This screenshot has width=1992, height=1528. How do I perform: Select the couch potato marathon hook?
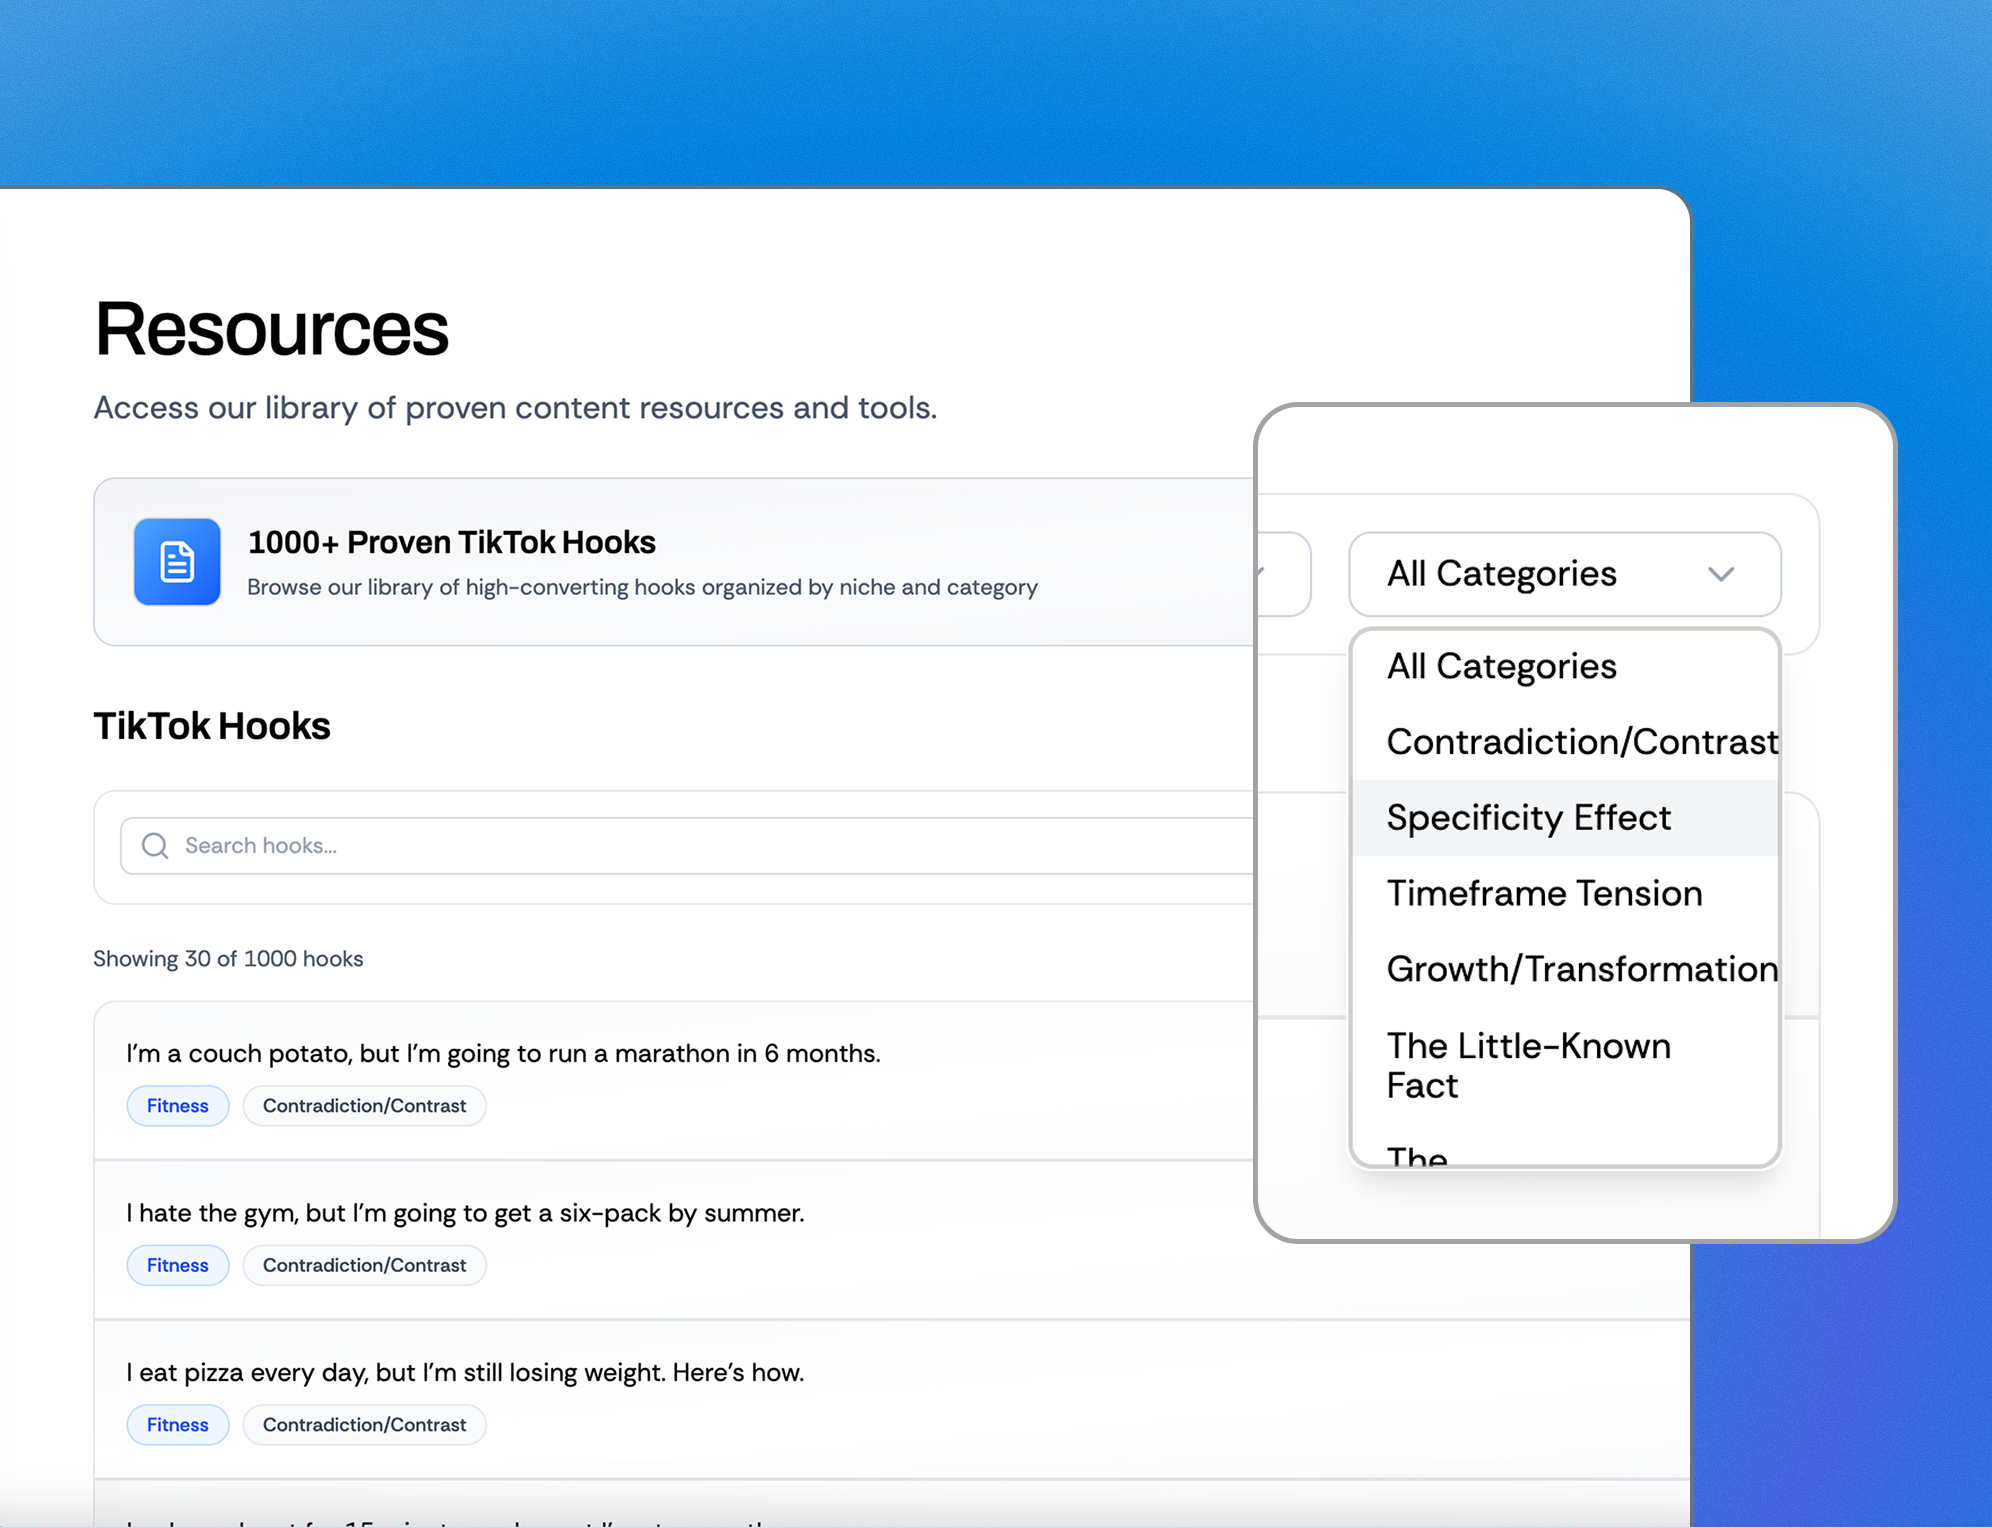pyautogui.click(x=503, y=1054)
